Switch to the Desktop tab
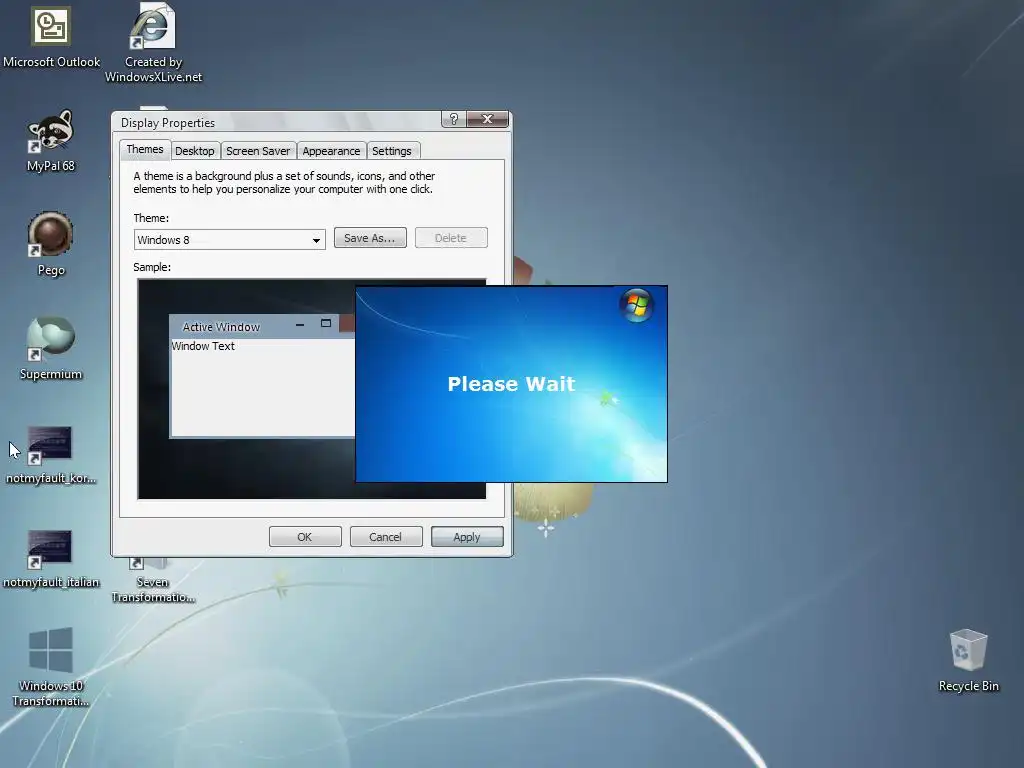The height and width of the screenshot is (768, 1024). 195,151
